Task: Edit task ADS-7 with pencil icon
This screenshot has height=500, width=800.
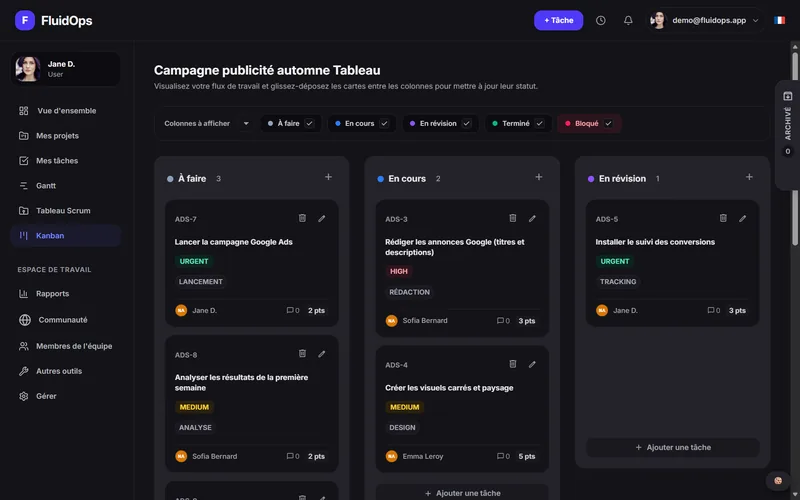Action: [x=321, y=218]
